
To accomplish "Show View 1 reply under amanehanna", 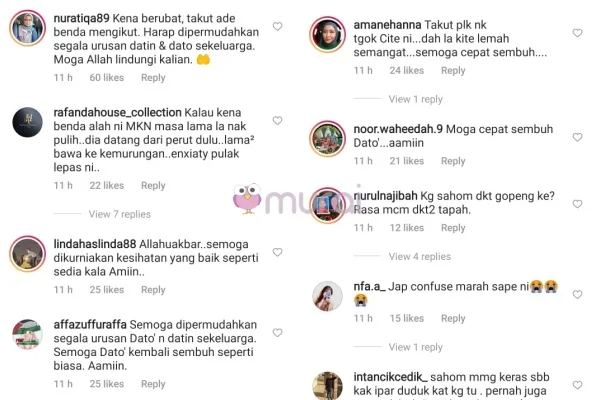I will click(x=416, y=99).
